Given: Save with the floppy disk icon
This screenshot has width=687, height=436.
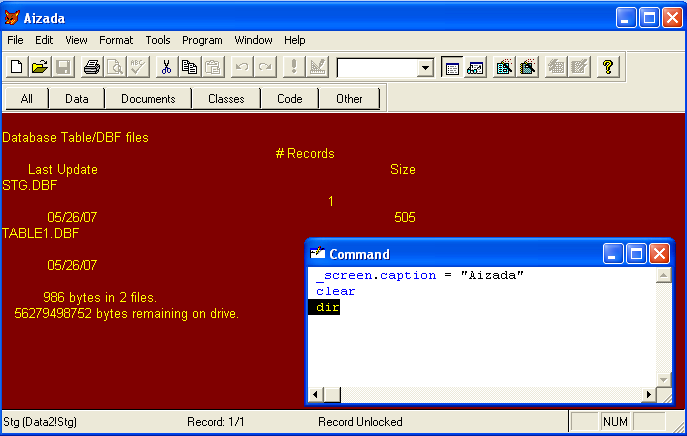Looking at the screenshot, I should pos(63,67).
